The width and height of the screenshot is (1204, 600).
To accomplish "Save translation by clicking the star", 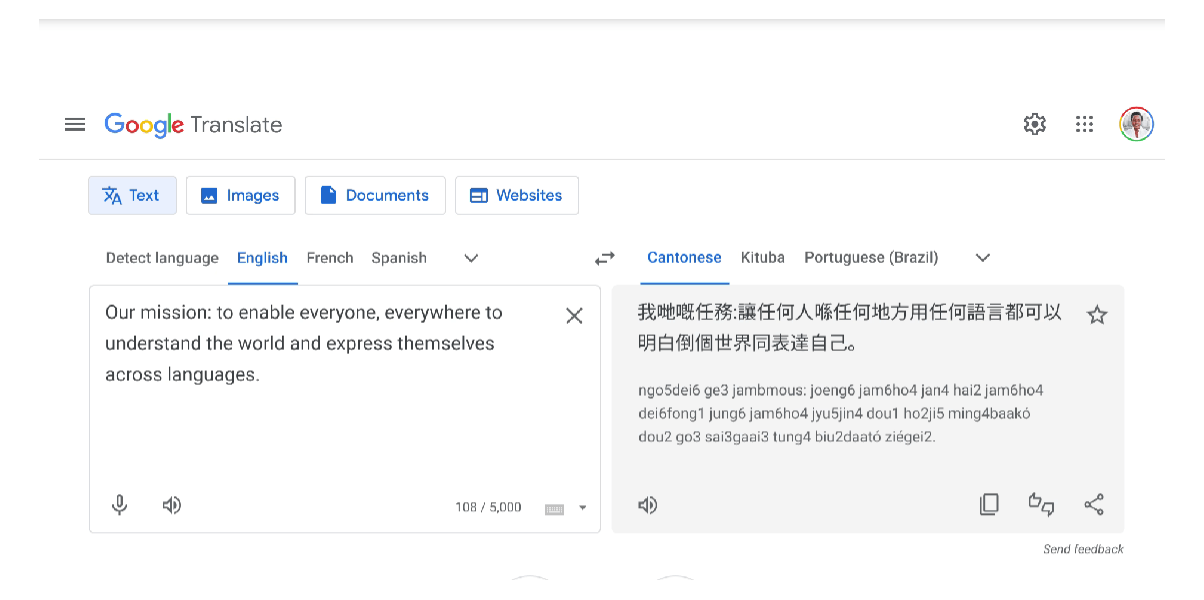I will click(1096, 313).
